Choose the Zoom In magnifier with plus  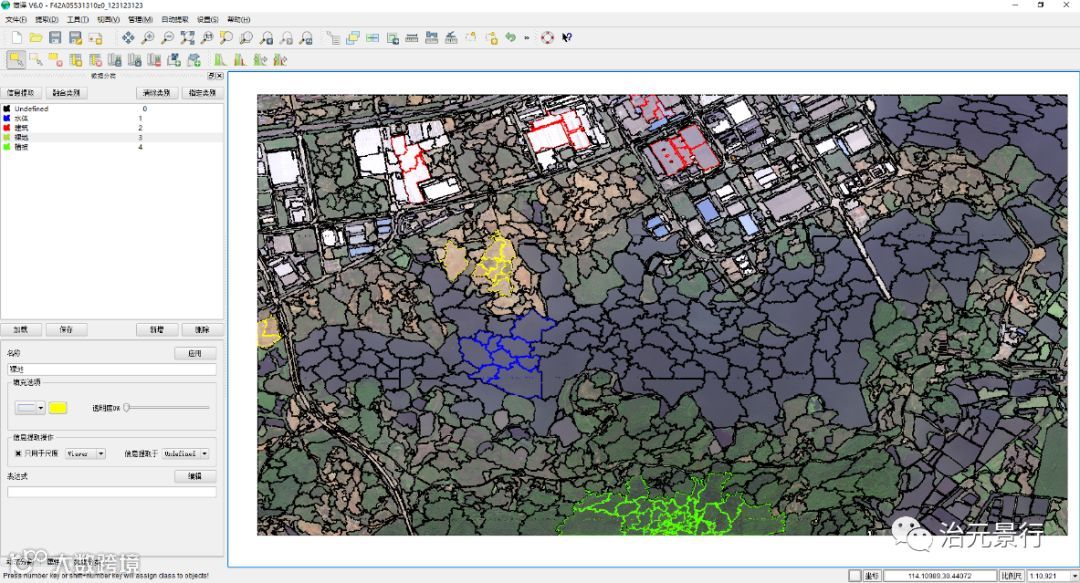[x=147, y=38]
